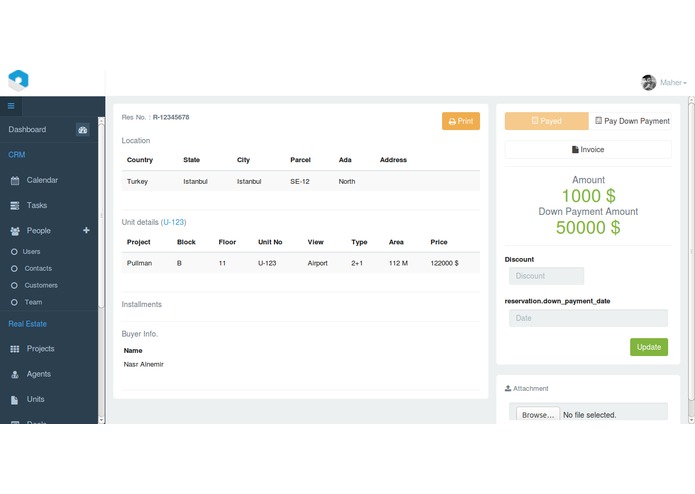695x494 pixels.
Task: Click the user avatar picture
Action: click(648, 82)
